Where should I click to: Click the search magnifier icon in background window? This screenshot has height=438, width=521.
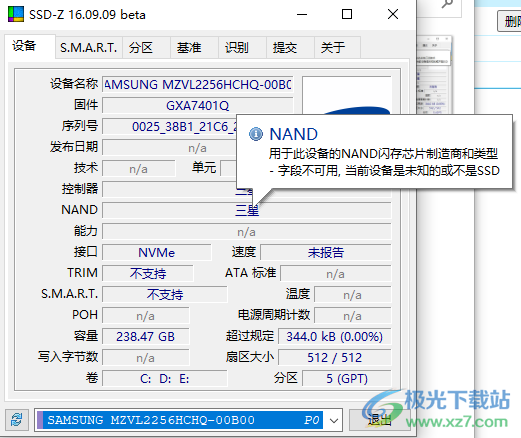(447, 4)
